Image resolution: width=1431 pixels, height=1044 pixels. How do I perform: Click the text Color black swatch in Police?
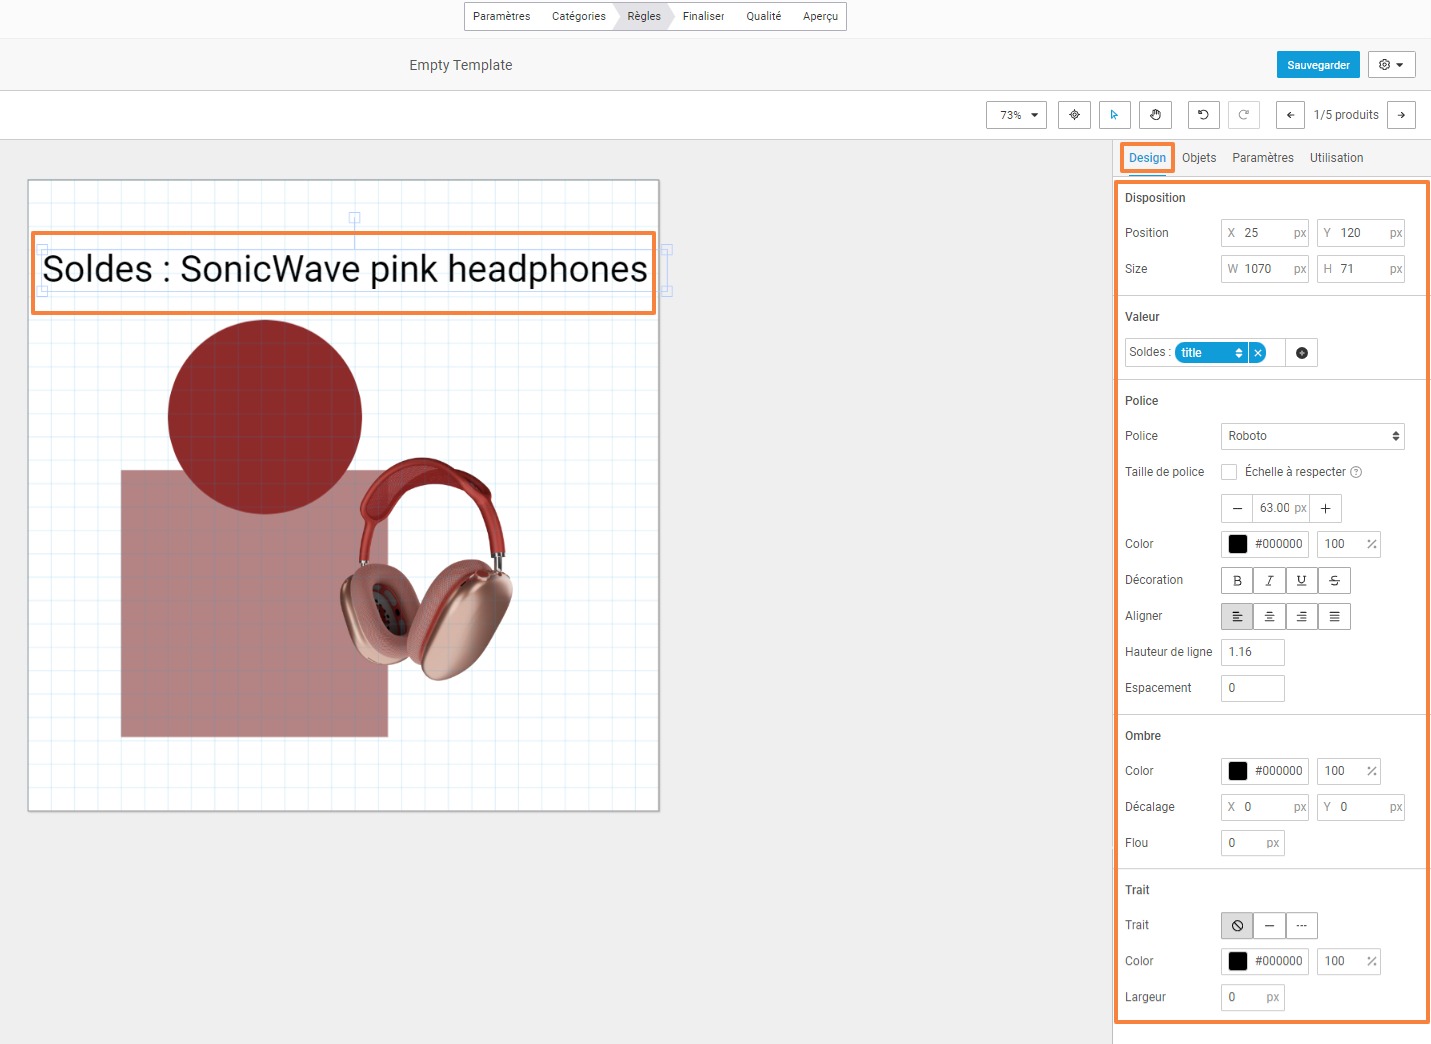click(1238, 544)
